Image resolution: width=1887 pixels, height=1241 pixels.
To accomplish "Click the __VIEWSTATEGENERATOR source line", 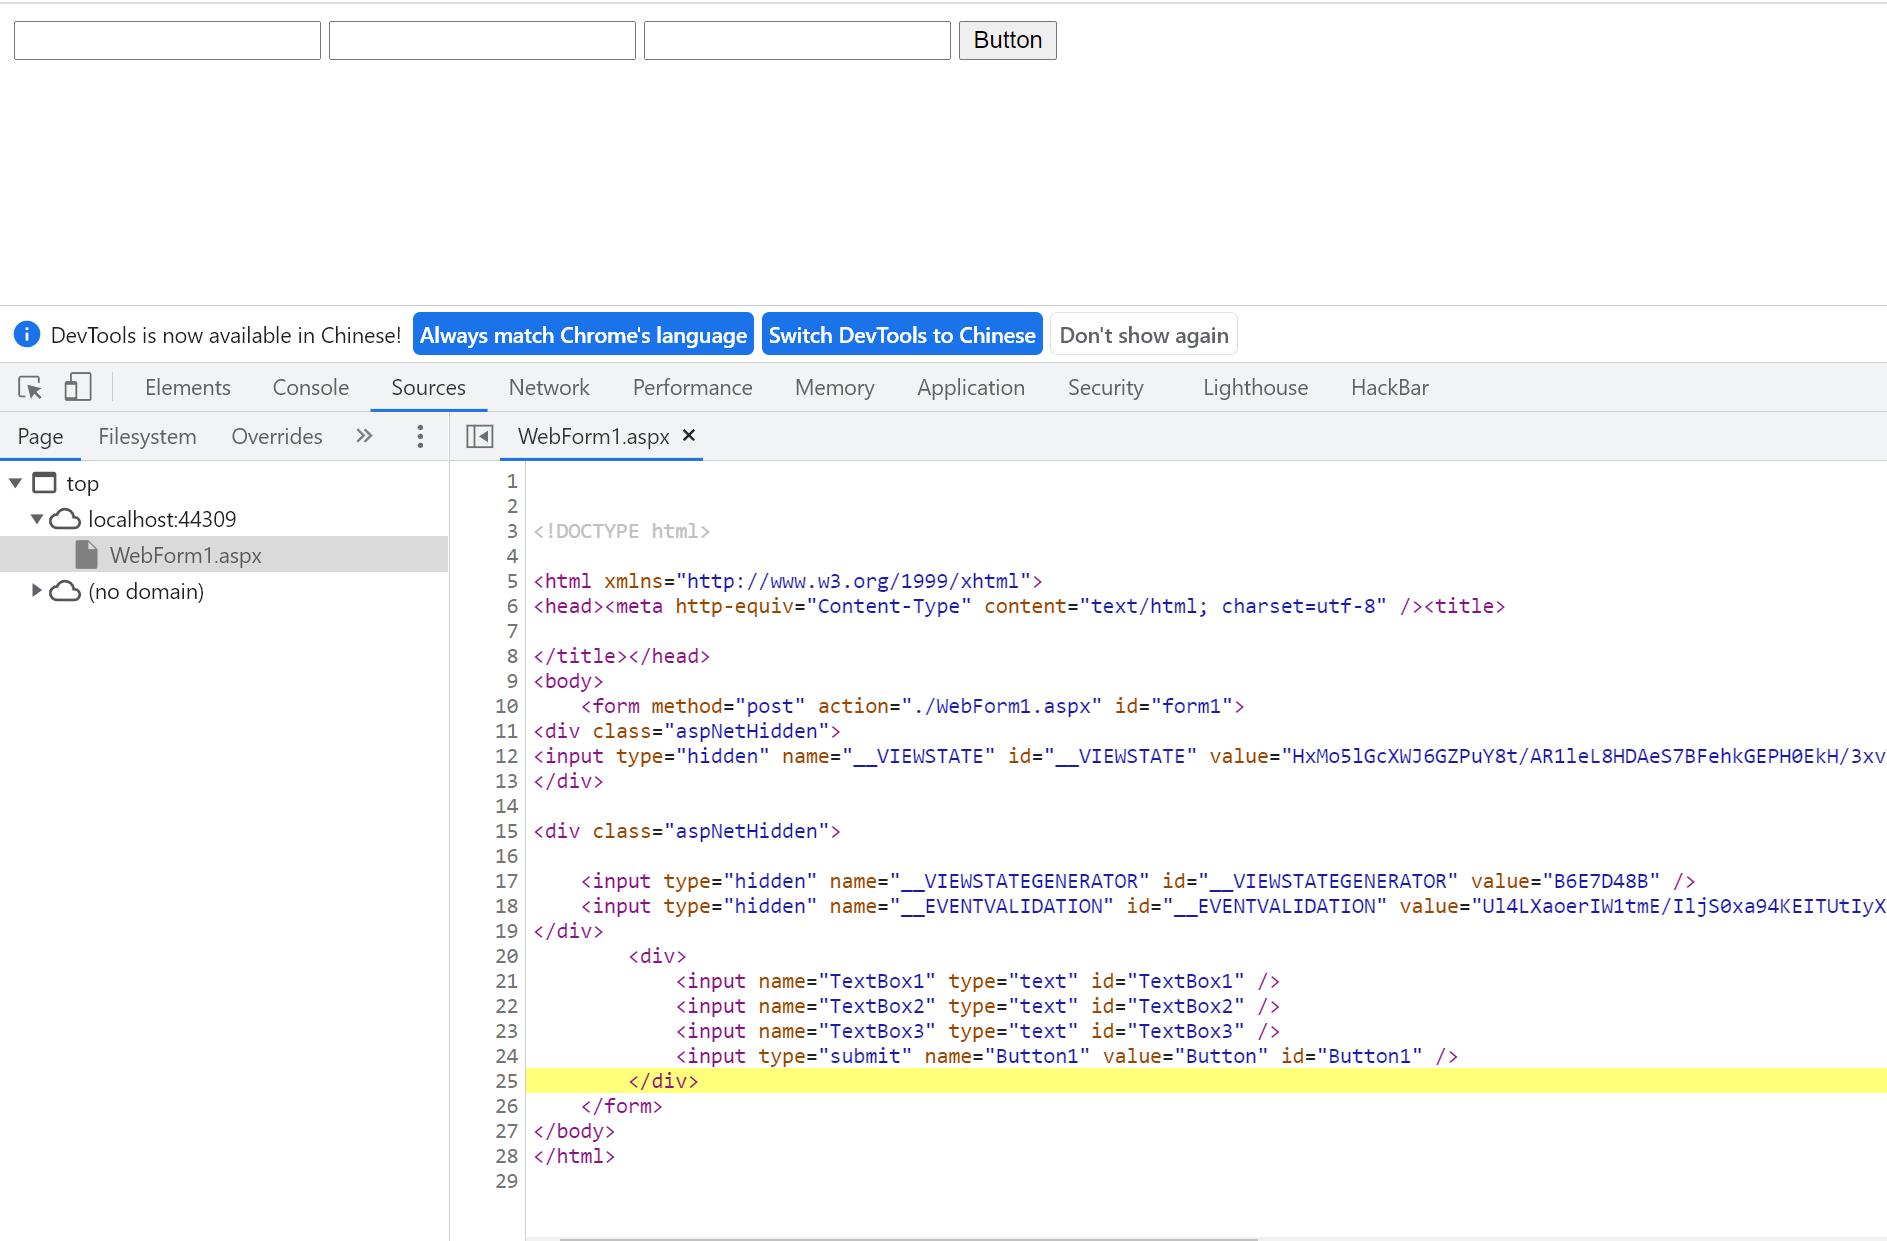I will coord(1138,881).
